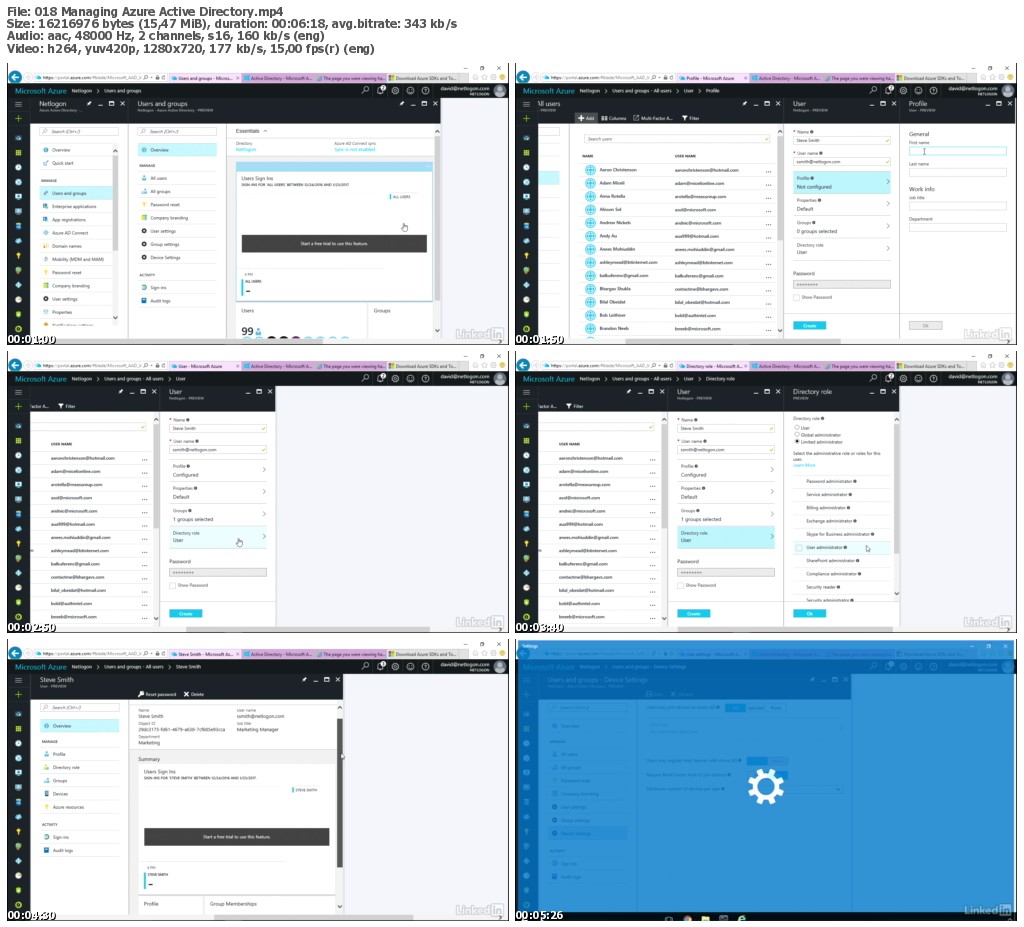Open notifications bell in the 00:01:00 frame

click(381, 90)
